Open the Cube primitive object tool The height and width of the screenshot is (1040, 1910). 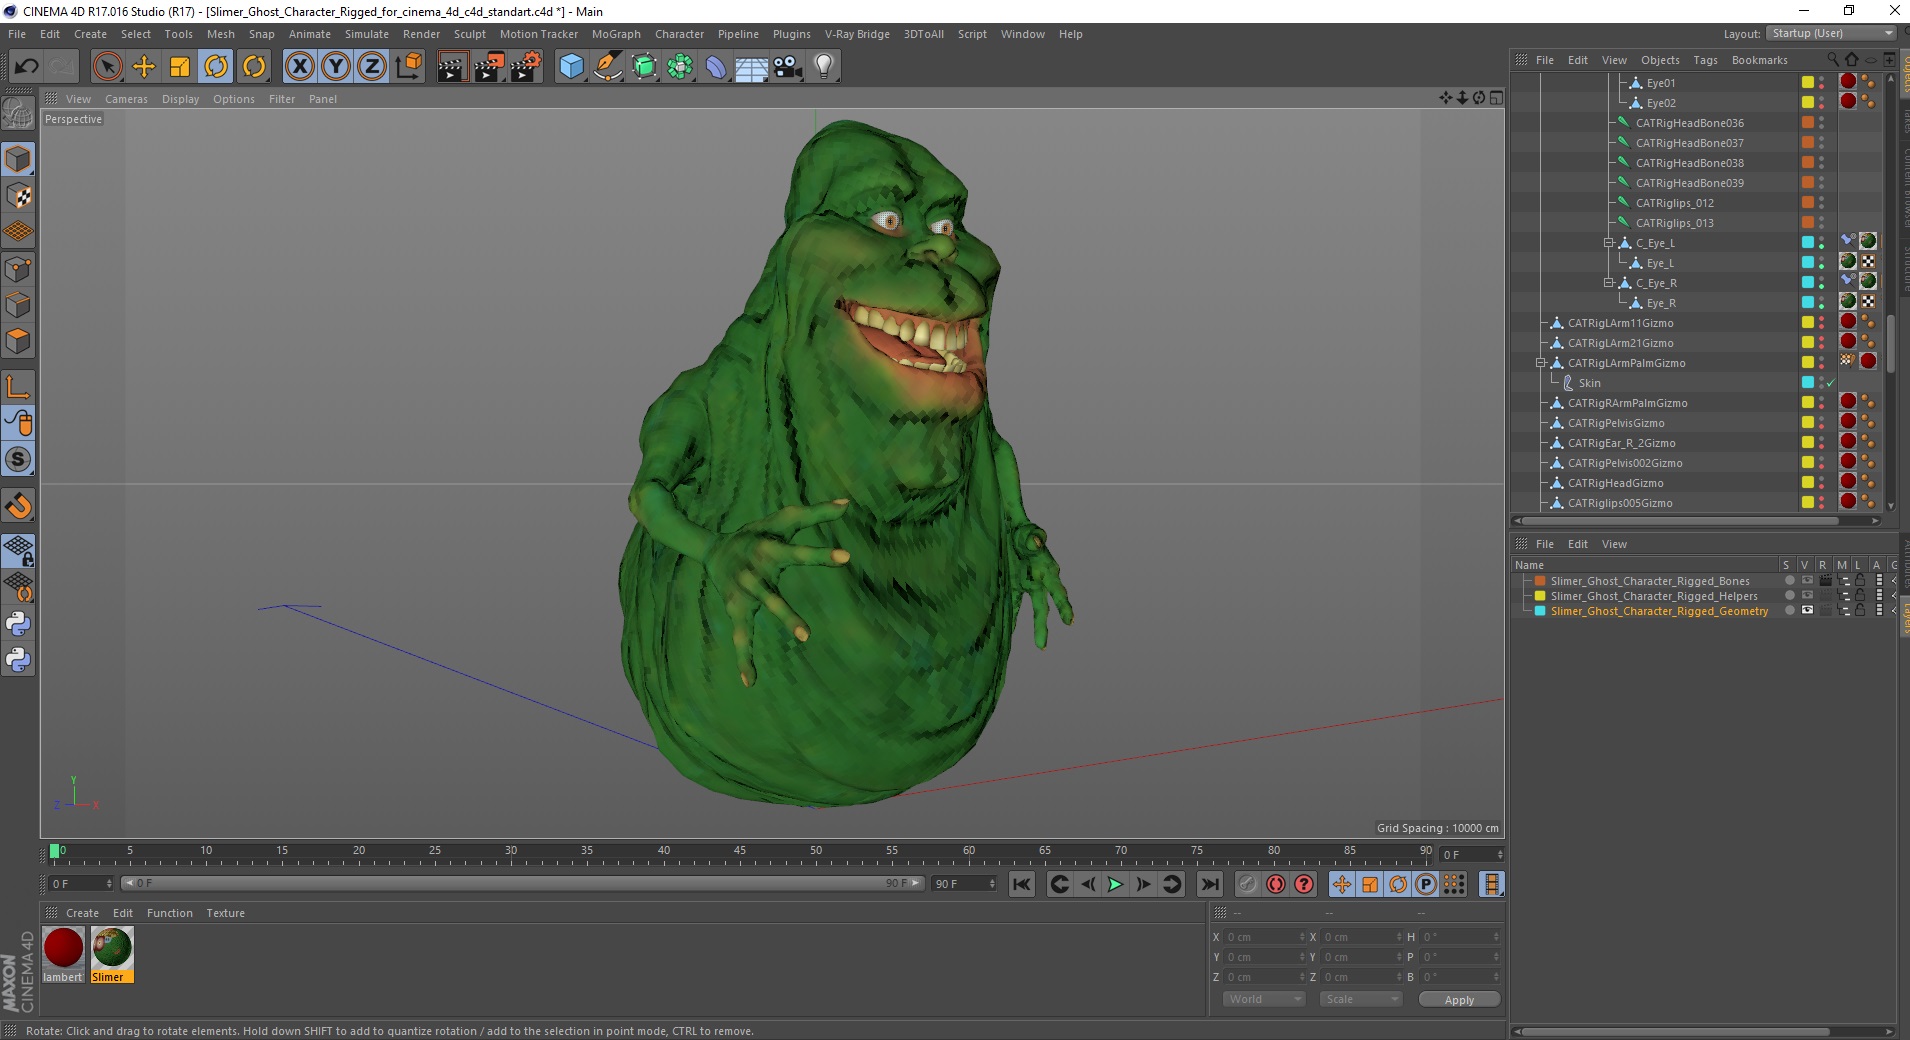click(571, 67)
